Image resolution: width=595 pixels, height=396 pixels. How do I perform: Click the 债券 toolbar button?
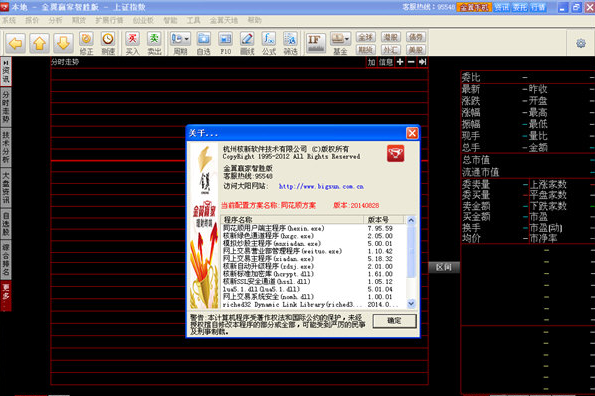[416, 37]
